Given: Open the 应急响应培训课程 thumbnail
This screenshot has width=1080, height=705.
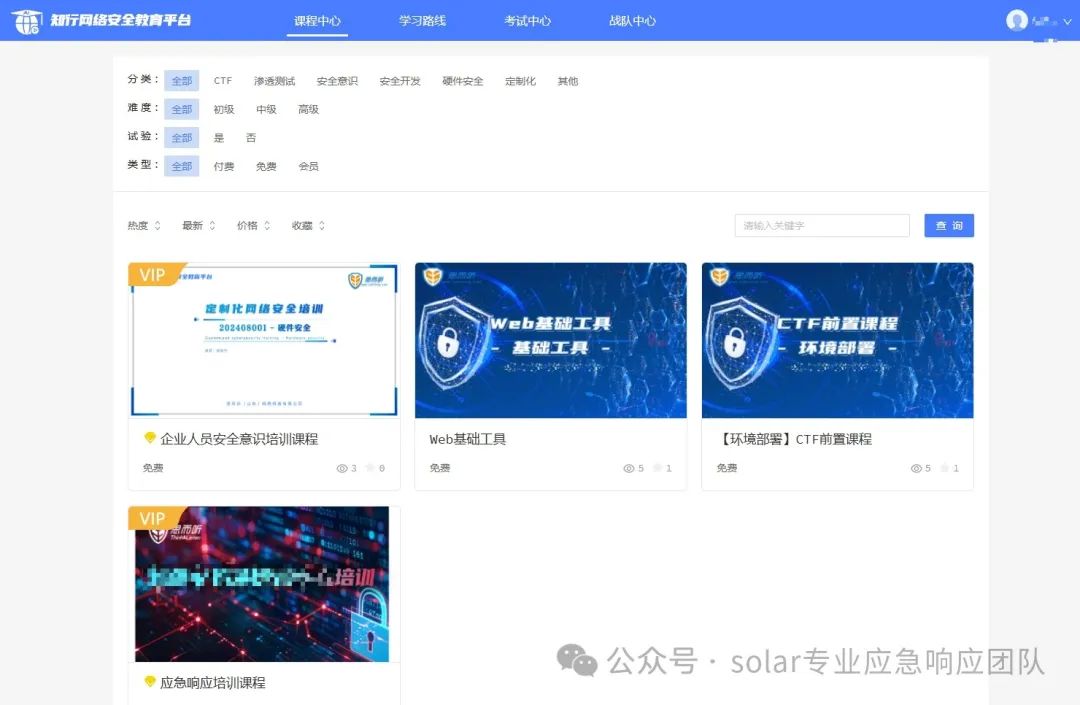Looking at the screenshot, I should pos(262,584).
